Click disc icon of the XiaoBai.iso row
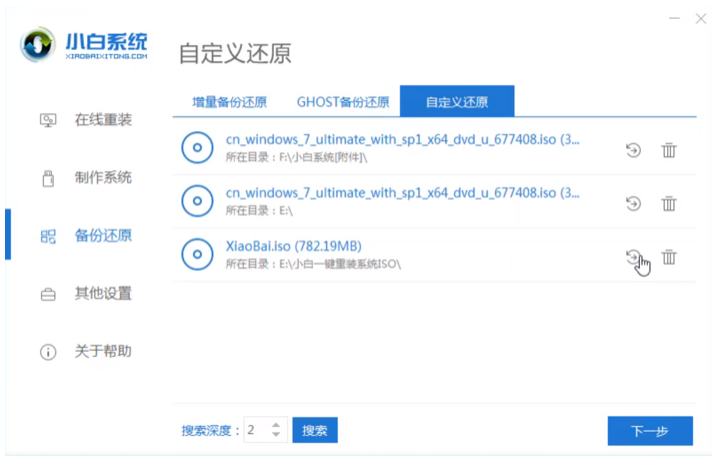Image resolution: width=718 pixels, height=462 pixels. click(197, 254)
